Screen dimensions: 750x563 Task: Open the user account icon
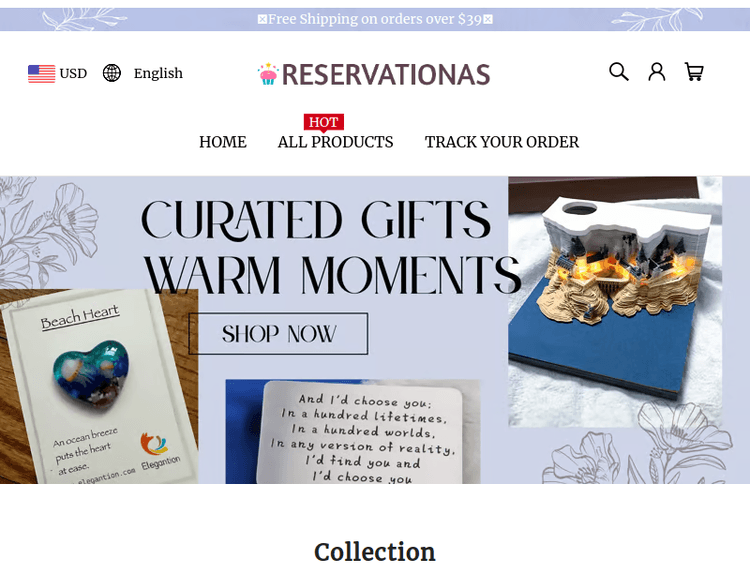[657, 72]
